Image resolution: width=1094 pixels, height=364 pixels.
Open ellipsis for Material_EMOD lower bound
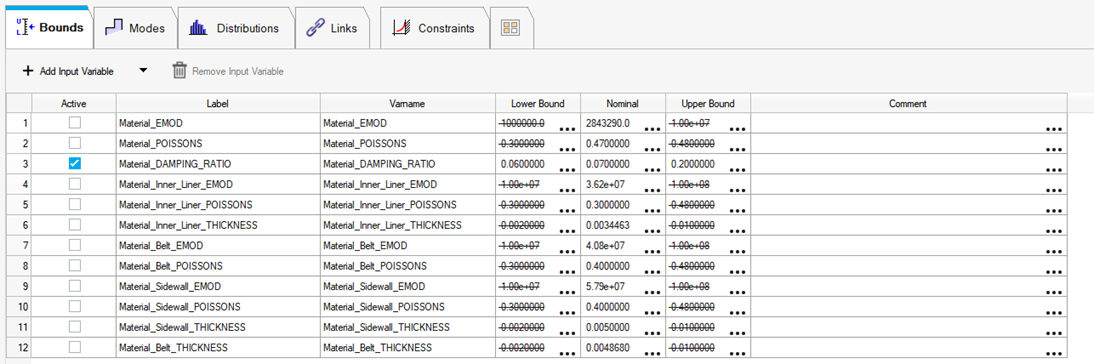coord(567,130)
